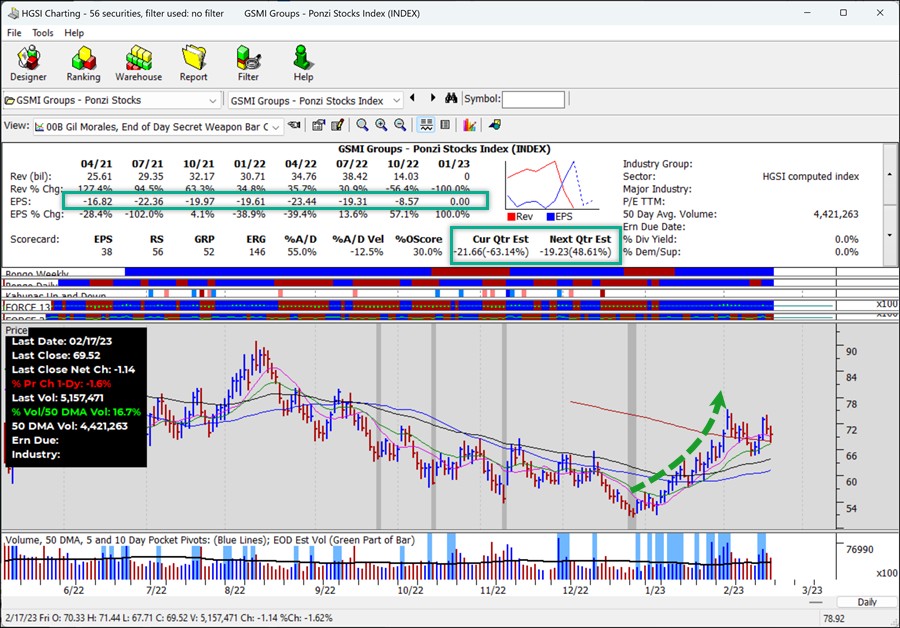The height and width of the screenshot is (628, 900).
Task: Open the Help menu
Action: click(73, 33)
